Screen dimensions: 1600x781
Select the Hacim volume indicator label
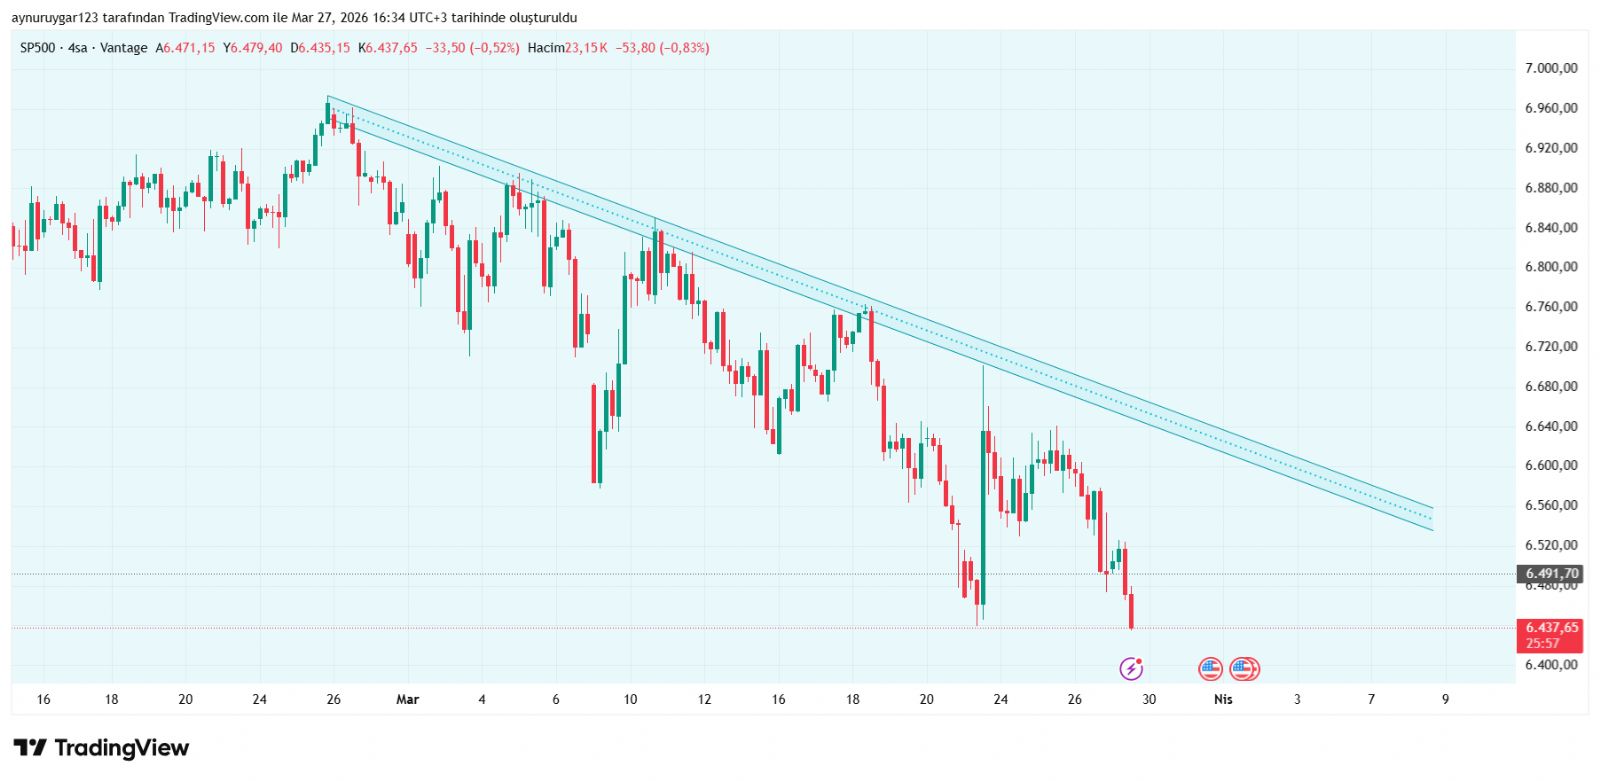pos(546,48)
